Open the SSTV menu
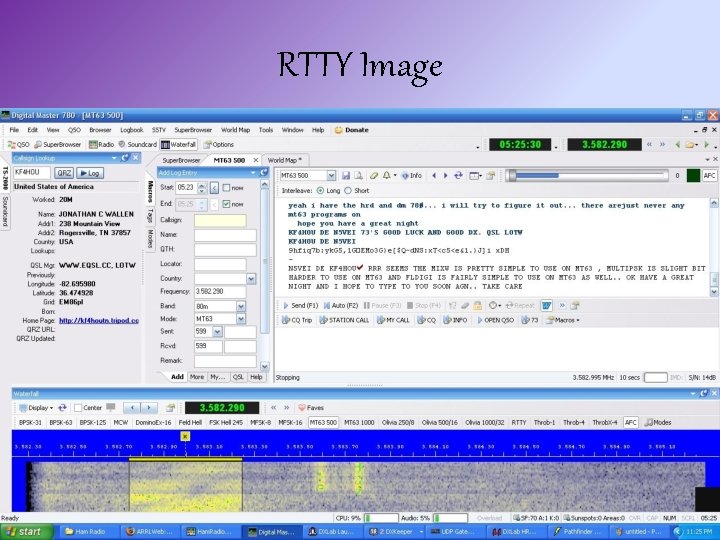 158,130
